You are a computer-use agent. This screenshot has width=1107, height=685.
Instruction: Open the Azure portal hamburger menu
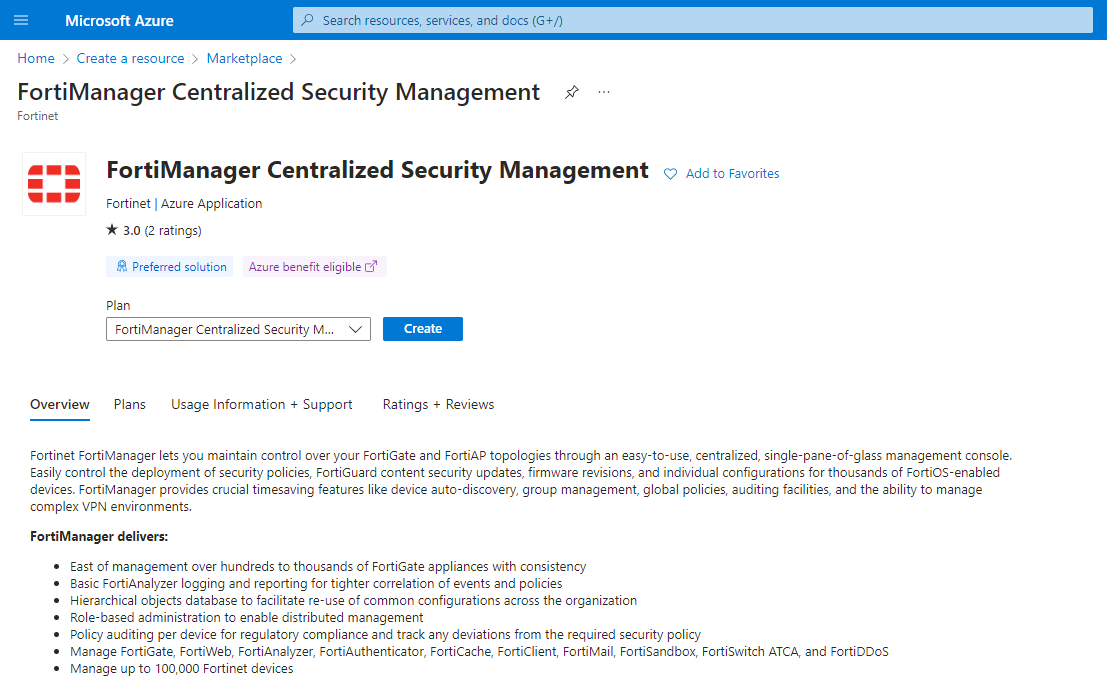[21, 20]
